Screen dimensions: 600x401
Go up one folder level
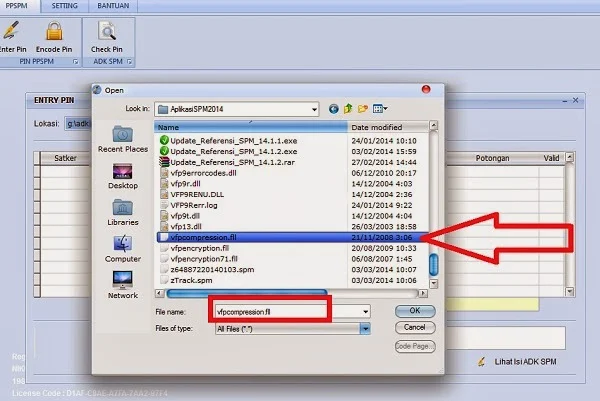point(348,109)
